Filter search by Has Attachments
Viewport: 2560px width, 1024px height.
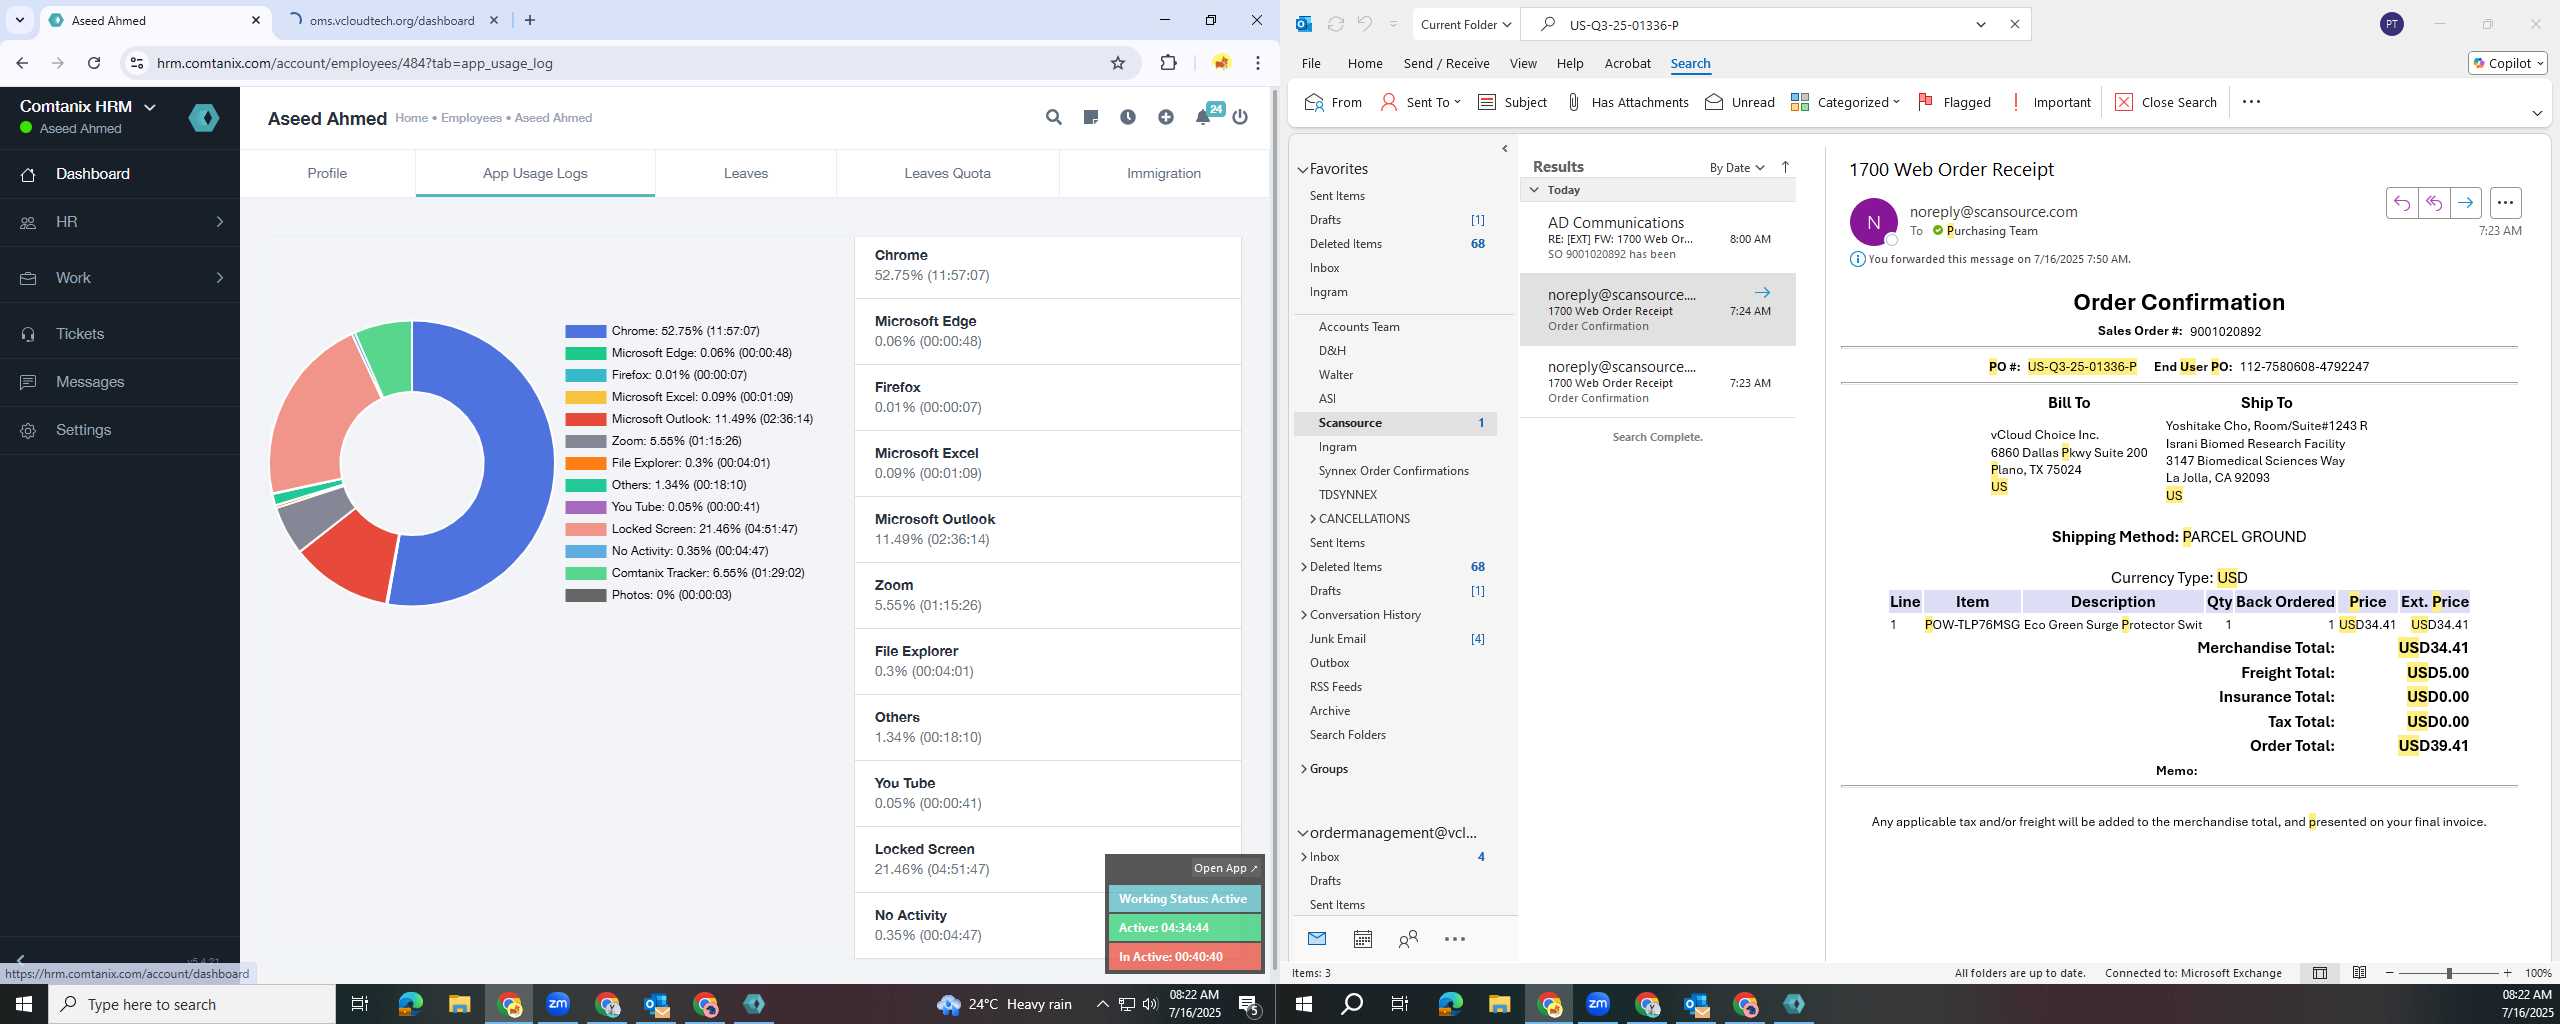coord(1627,102)
